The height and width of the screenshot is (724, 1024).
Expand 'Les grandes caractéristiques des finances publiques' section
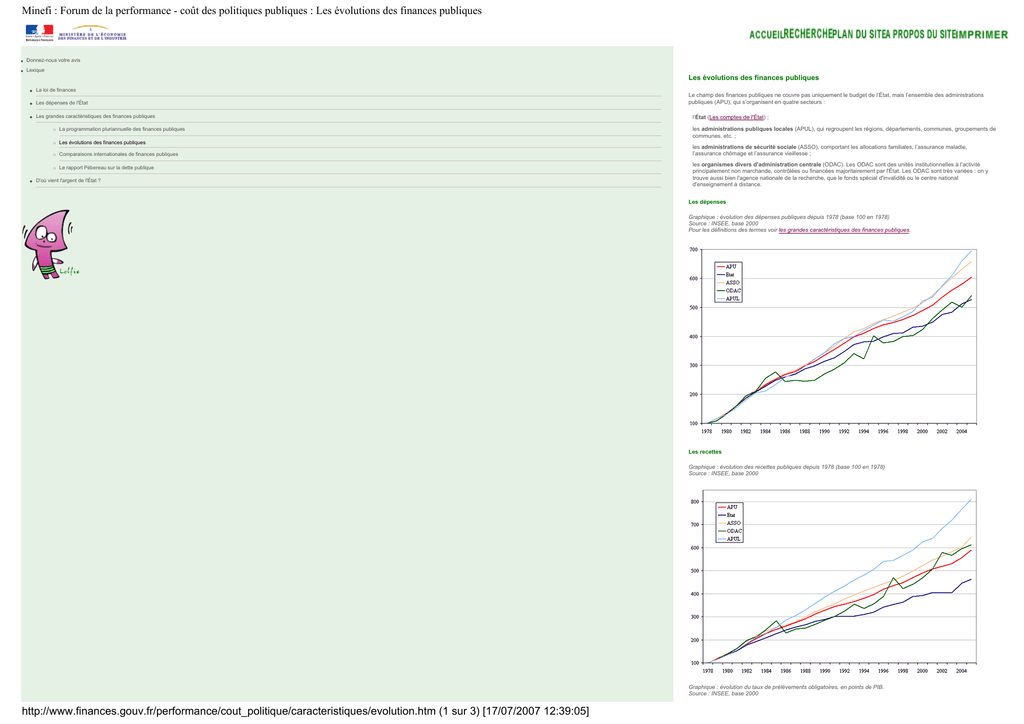tap(95, 116)
